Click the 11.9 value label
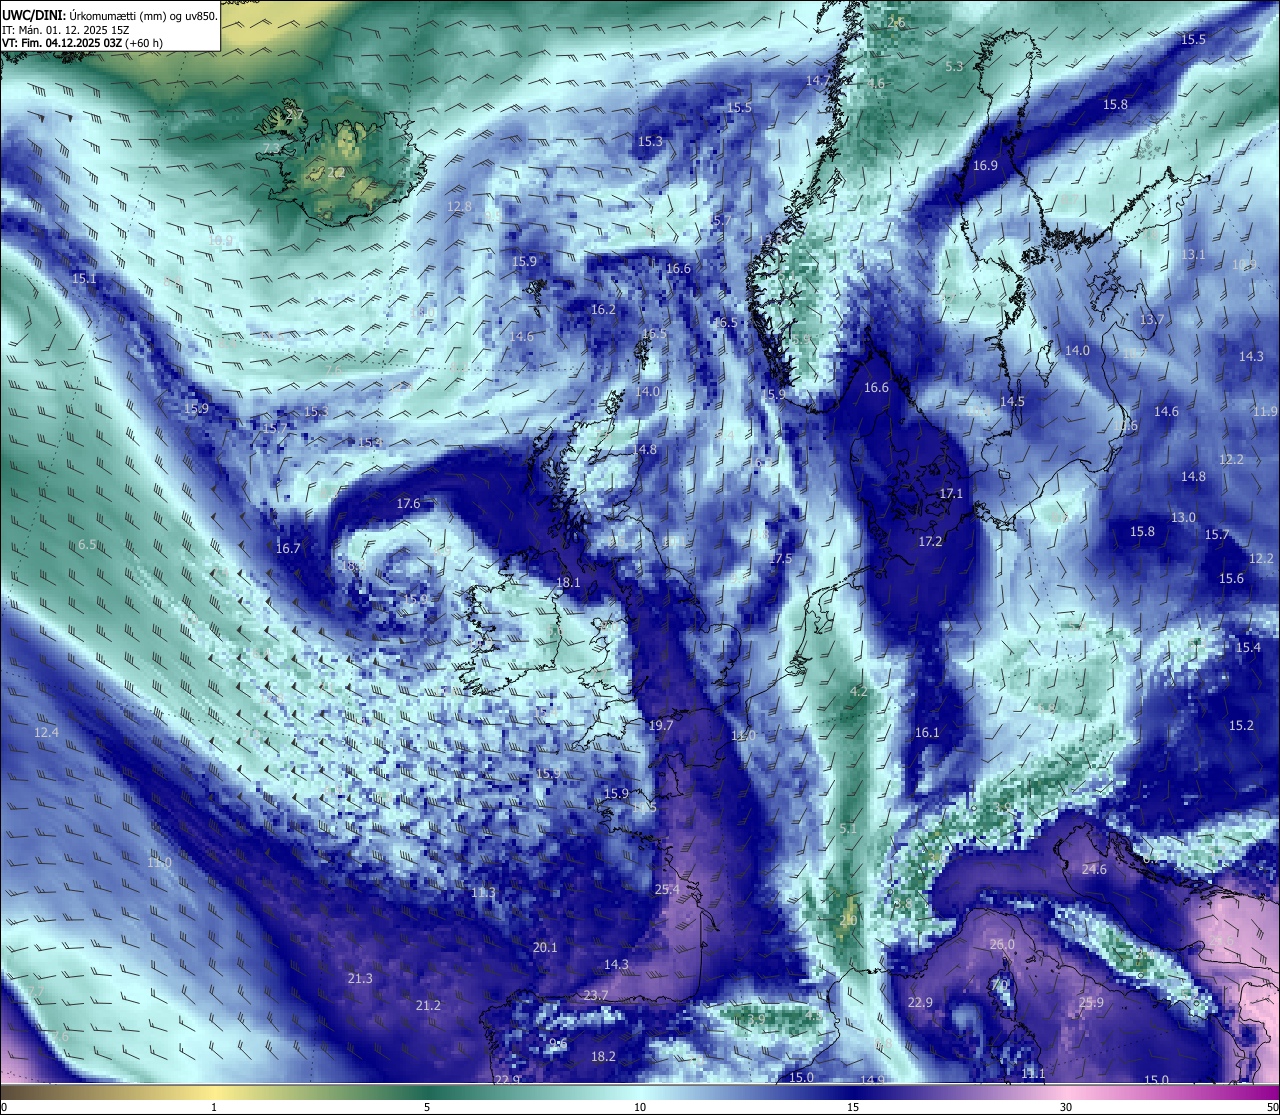 pyautogui.click(x=1265, y=411)
